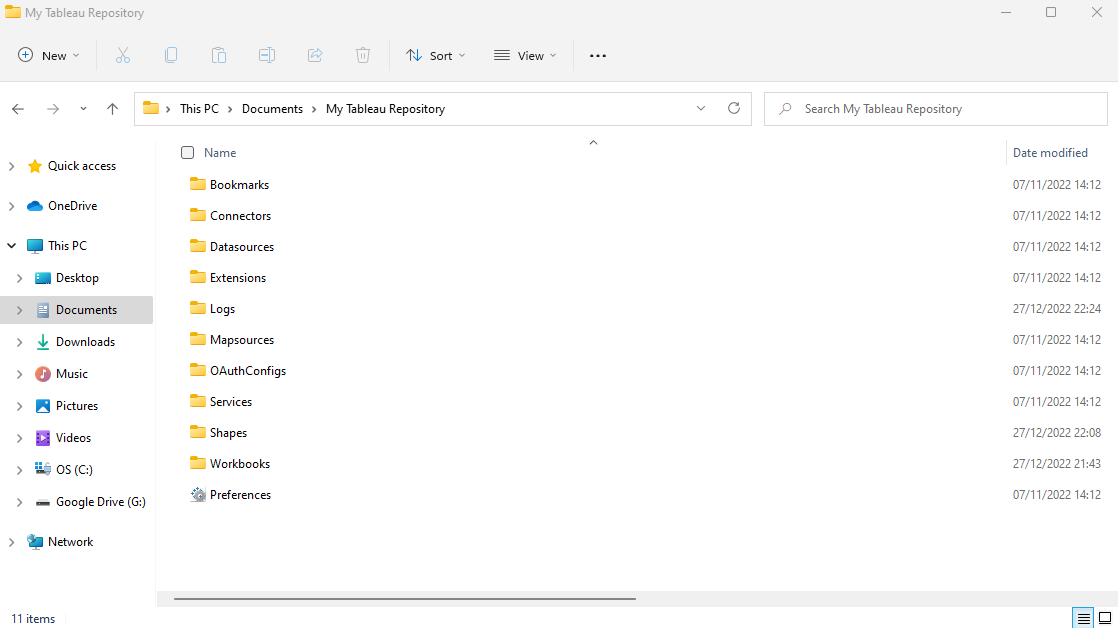Open the View menu

point(525,56)
